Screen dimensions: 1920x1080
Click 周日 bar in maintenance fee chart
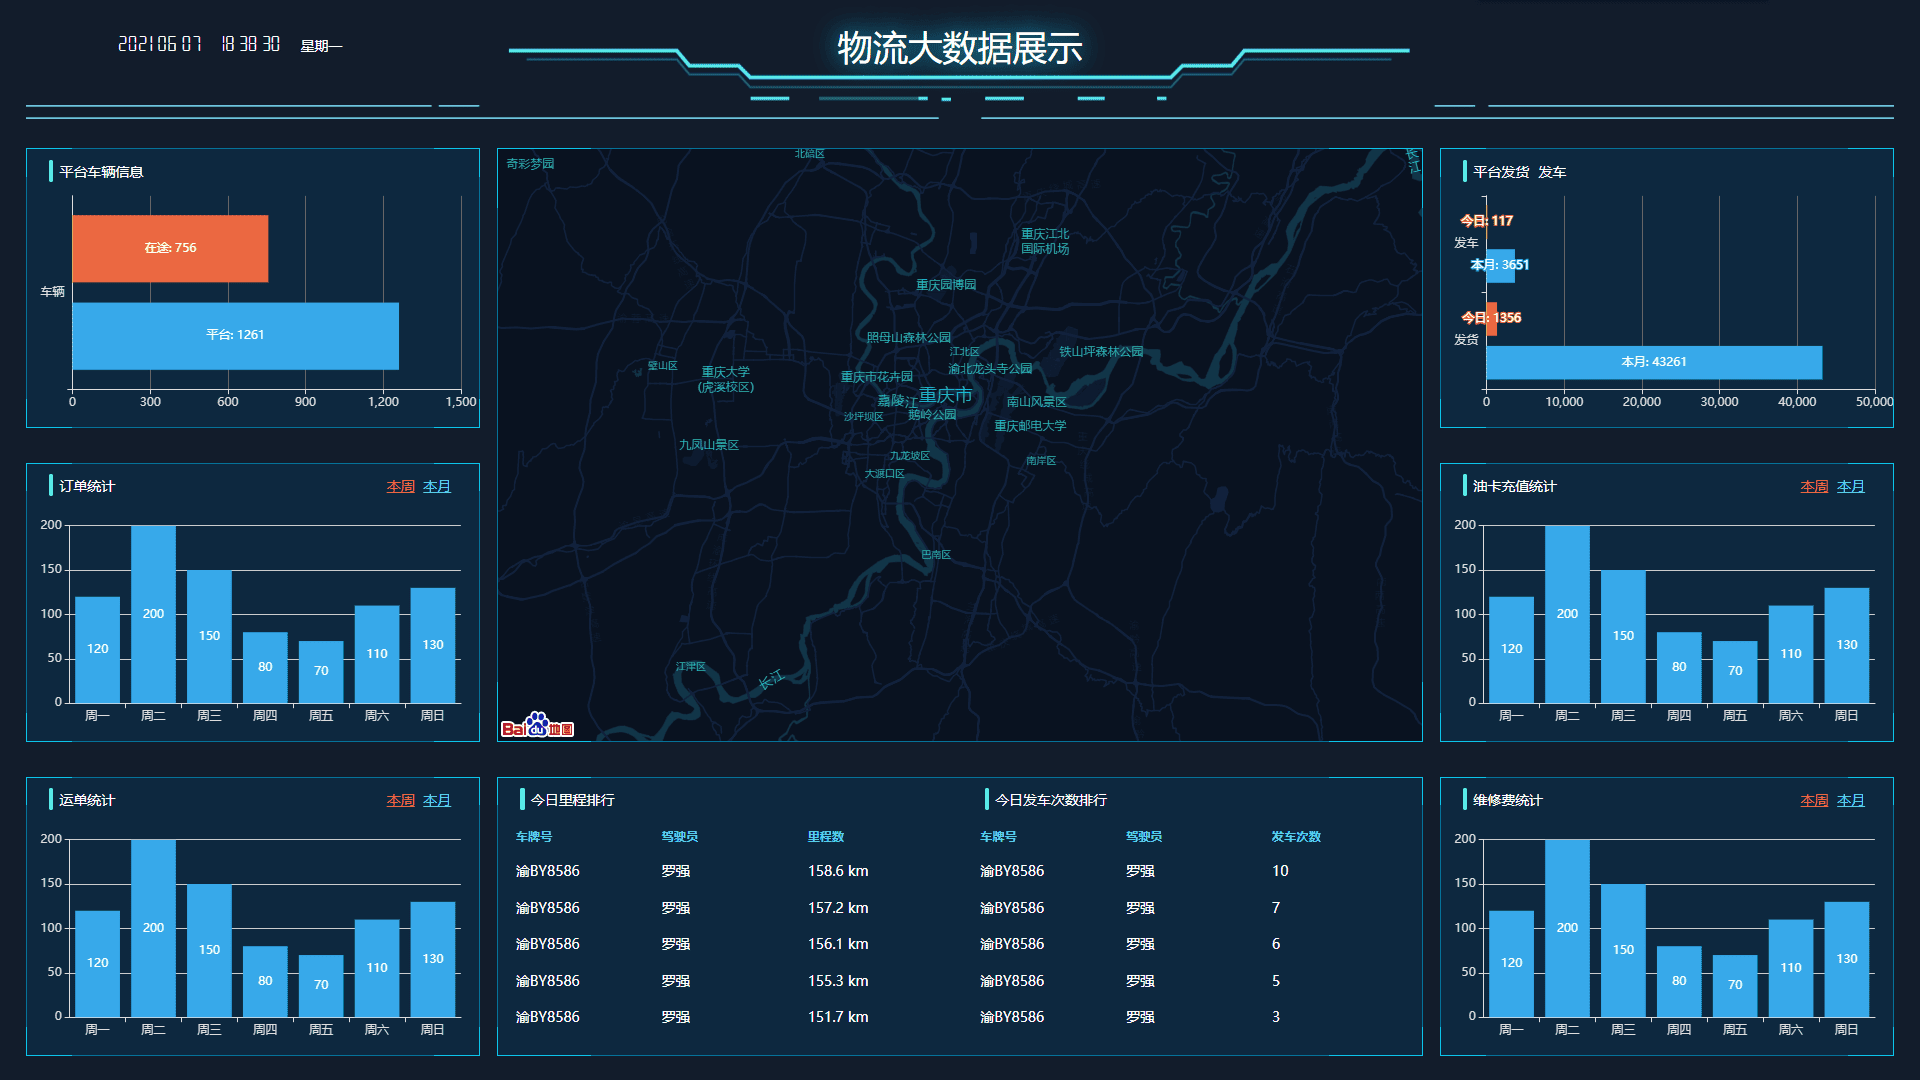pyautogui.click(x=1846, y=958)
